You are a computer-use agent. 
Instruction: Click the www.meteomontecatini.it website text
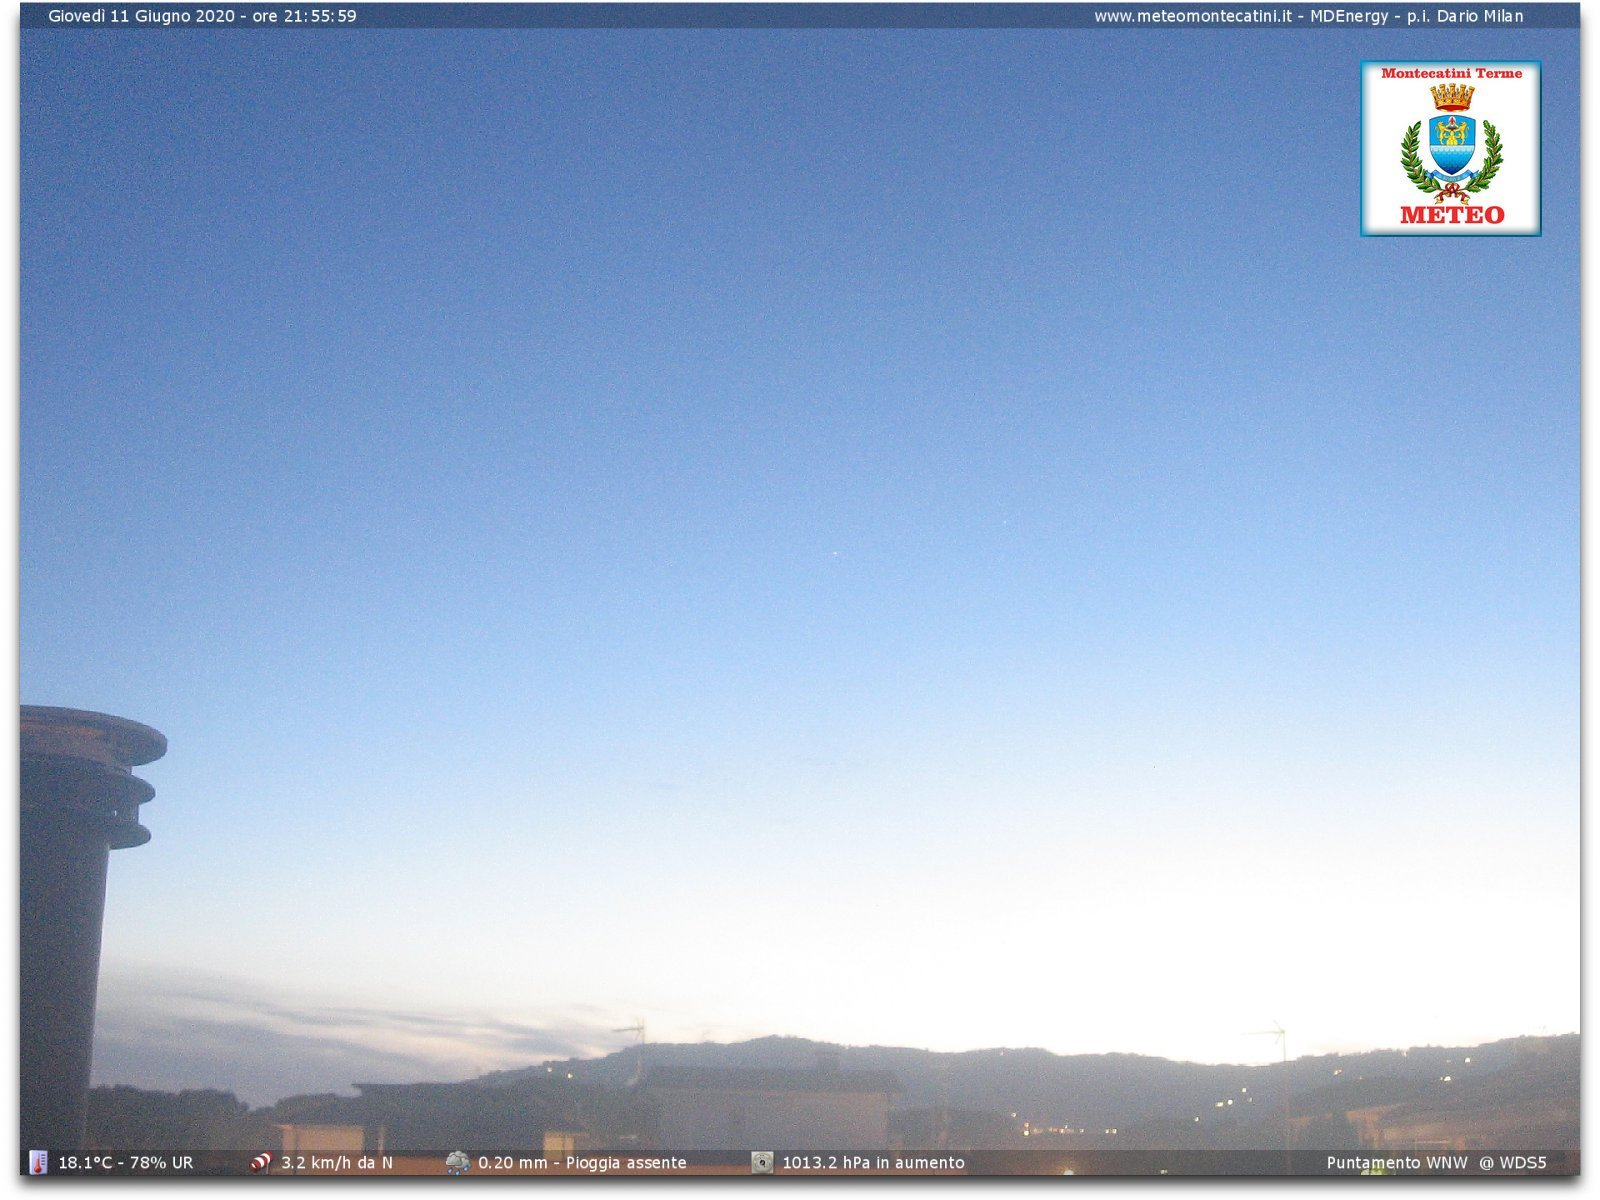(1193, 16)
